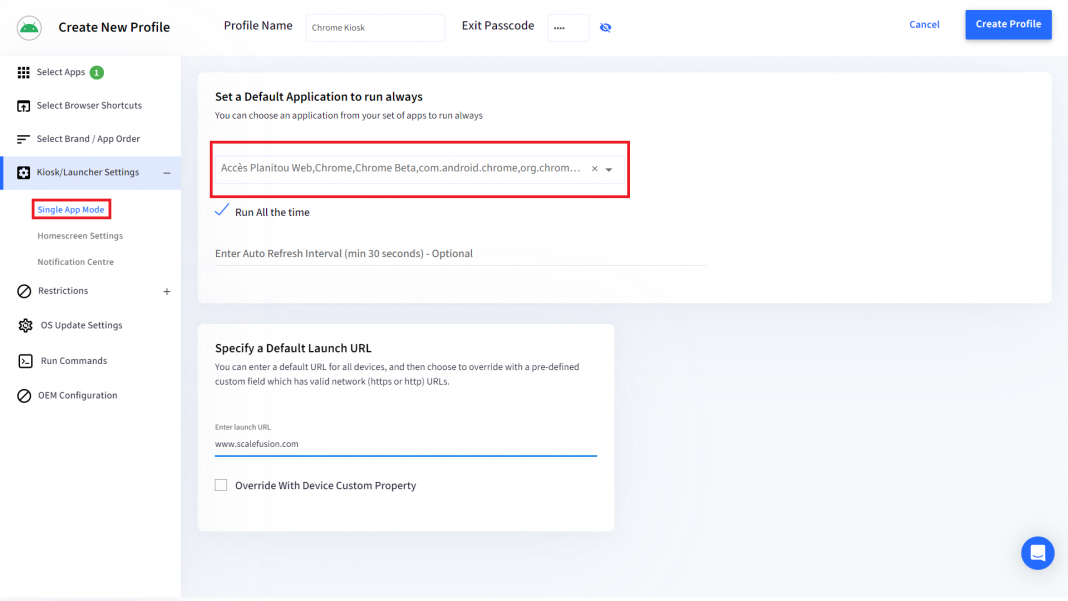Click the OEM Configuration icon
This screenshot has width=1068, height=601.
click(x=23, y=395)
